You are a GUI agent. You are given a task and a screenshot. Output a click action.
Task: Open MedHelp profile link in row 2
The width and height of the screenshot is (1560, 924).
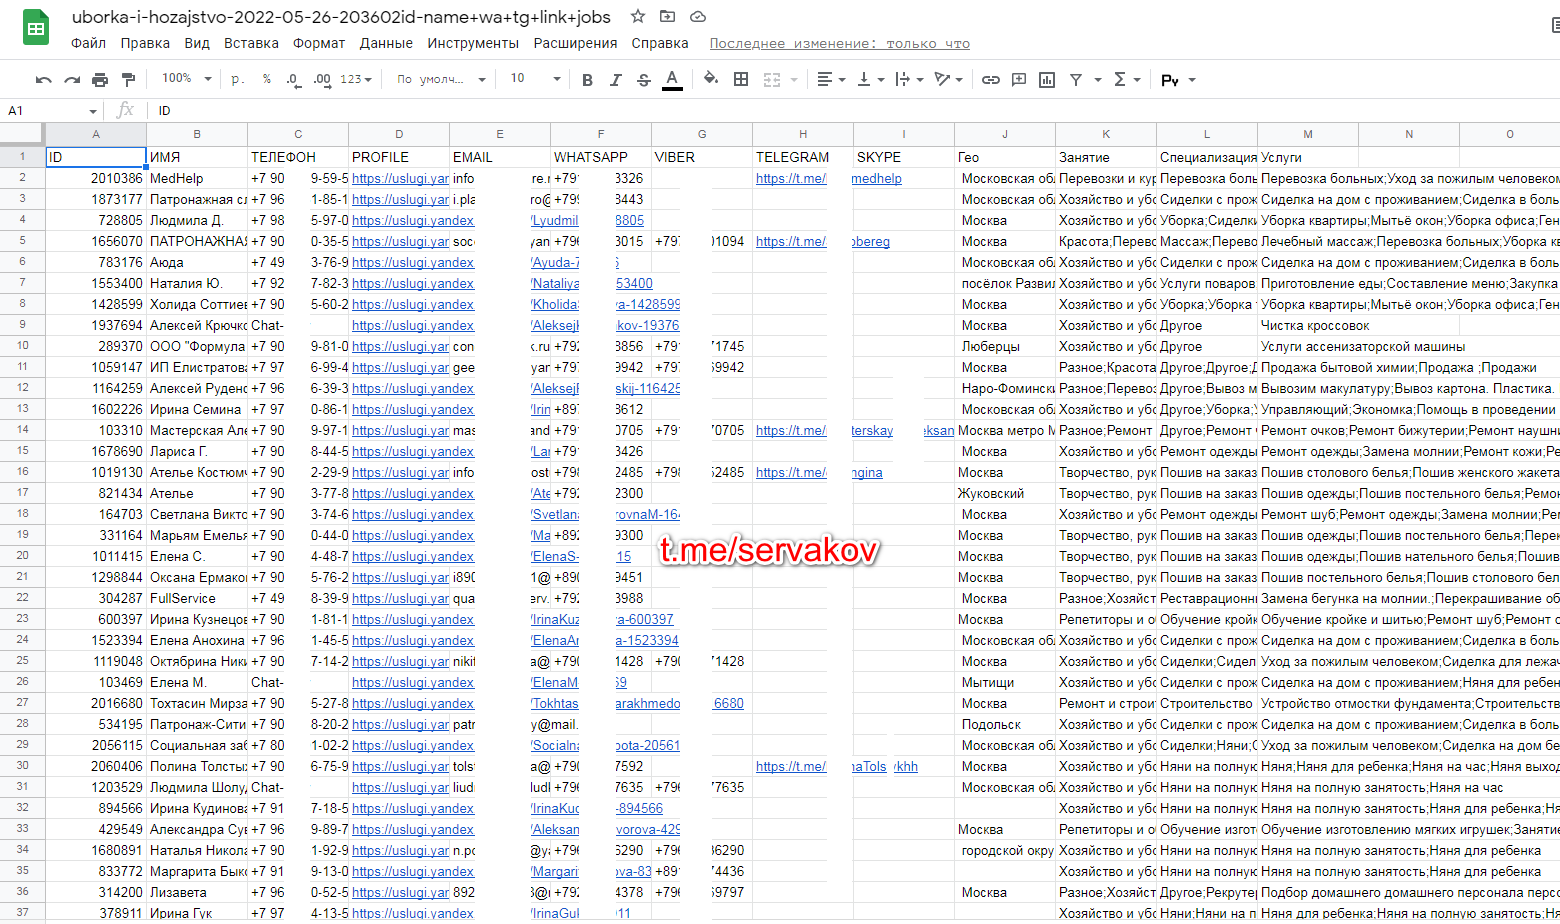[x=400, y=178]
